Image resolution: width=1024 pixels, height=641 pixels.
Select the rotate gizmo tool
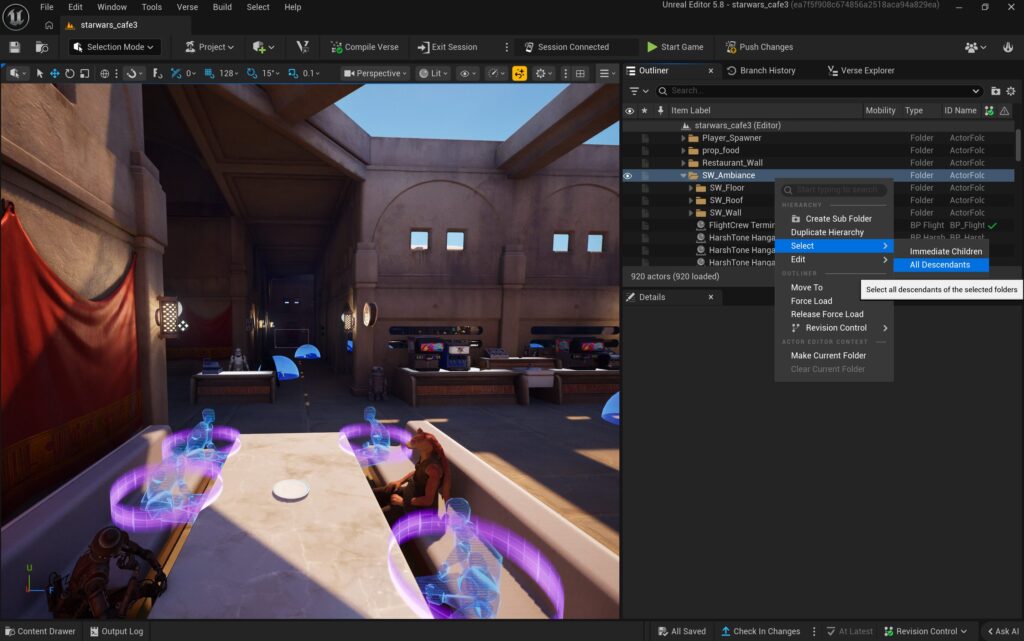tap(70, 73)
